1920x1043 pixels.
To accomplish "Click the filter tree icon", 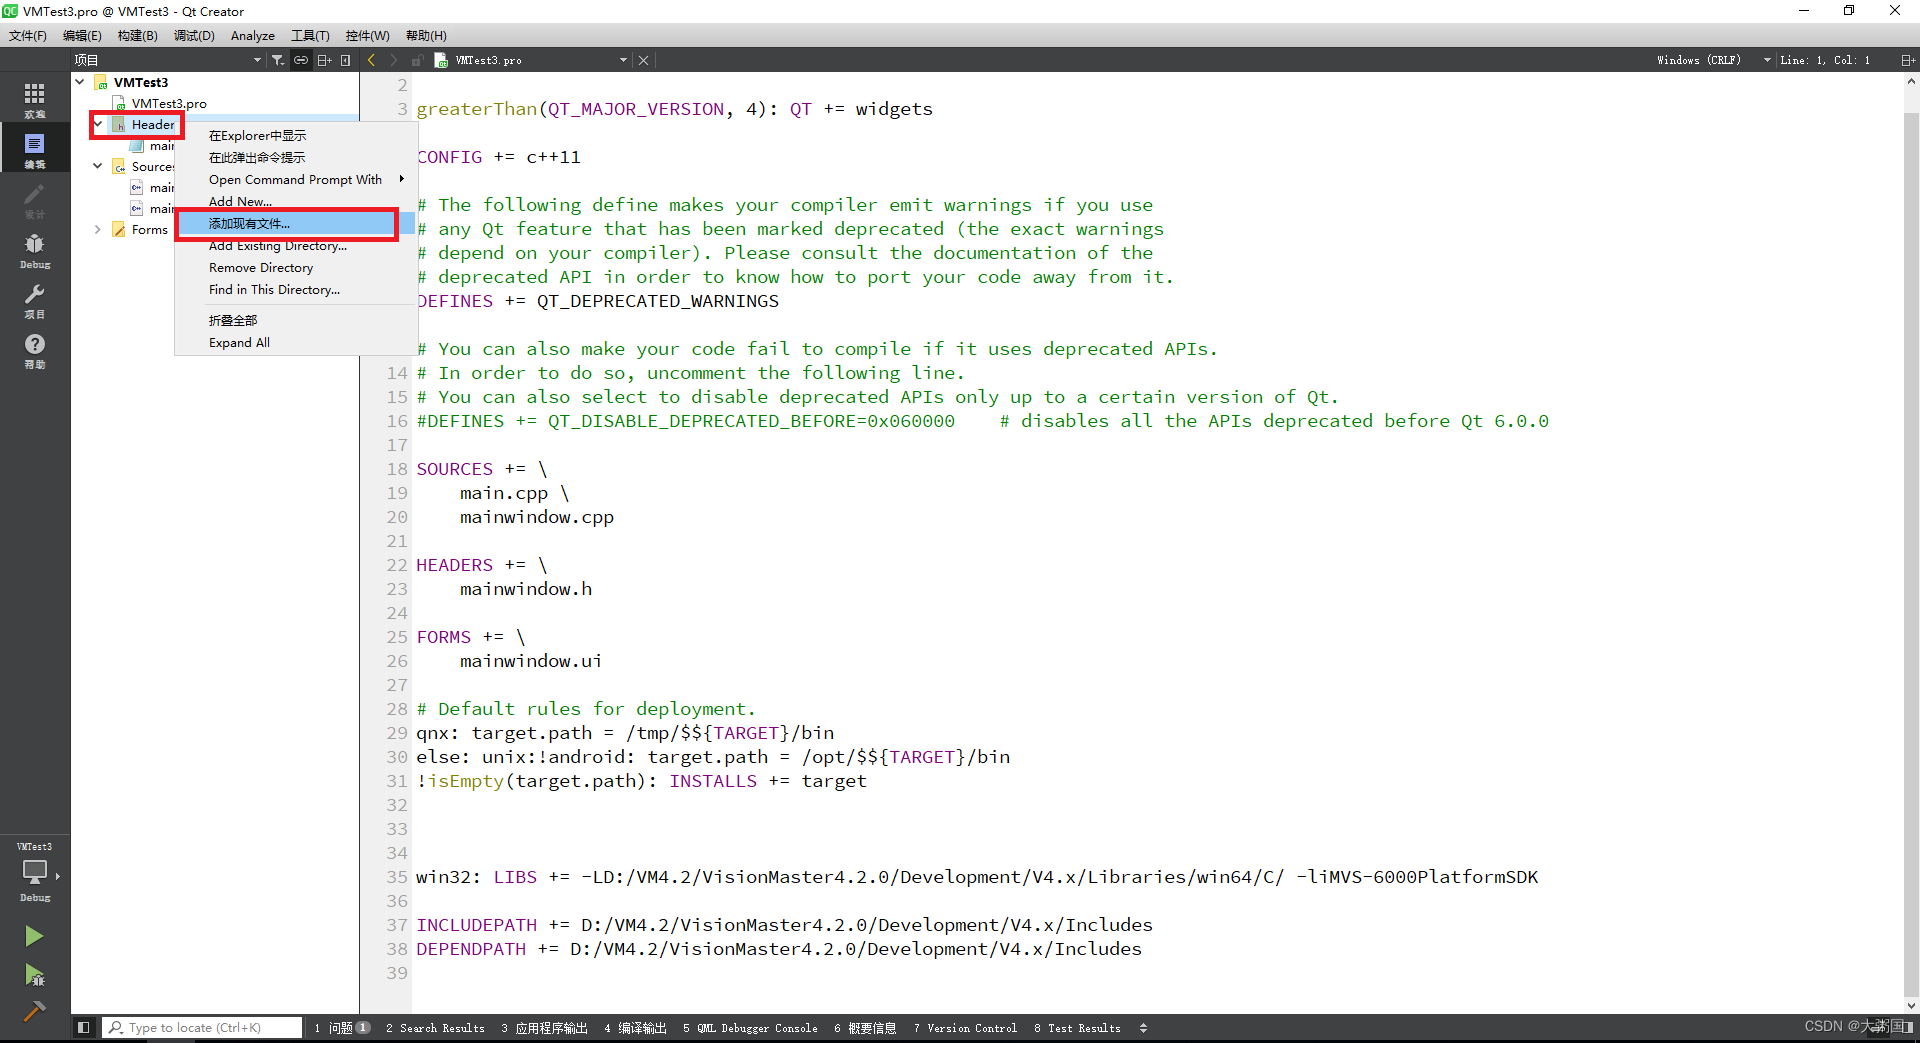I will 278,60.
